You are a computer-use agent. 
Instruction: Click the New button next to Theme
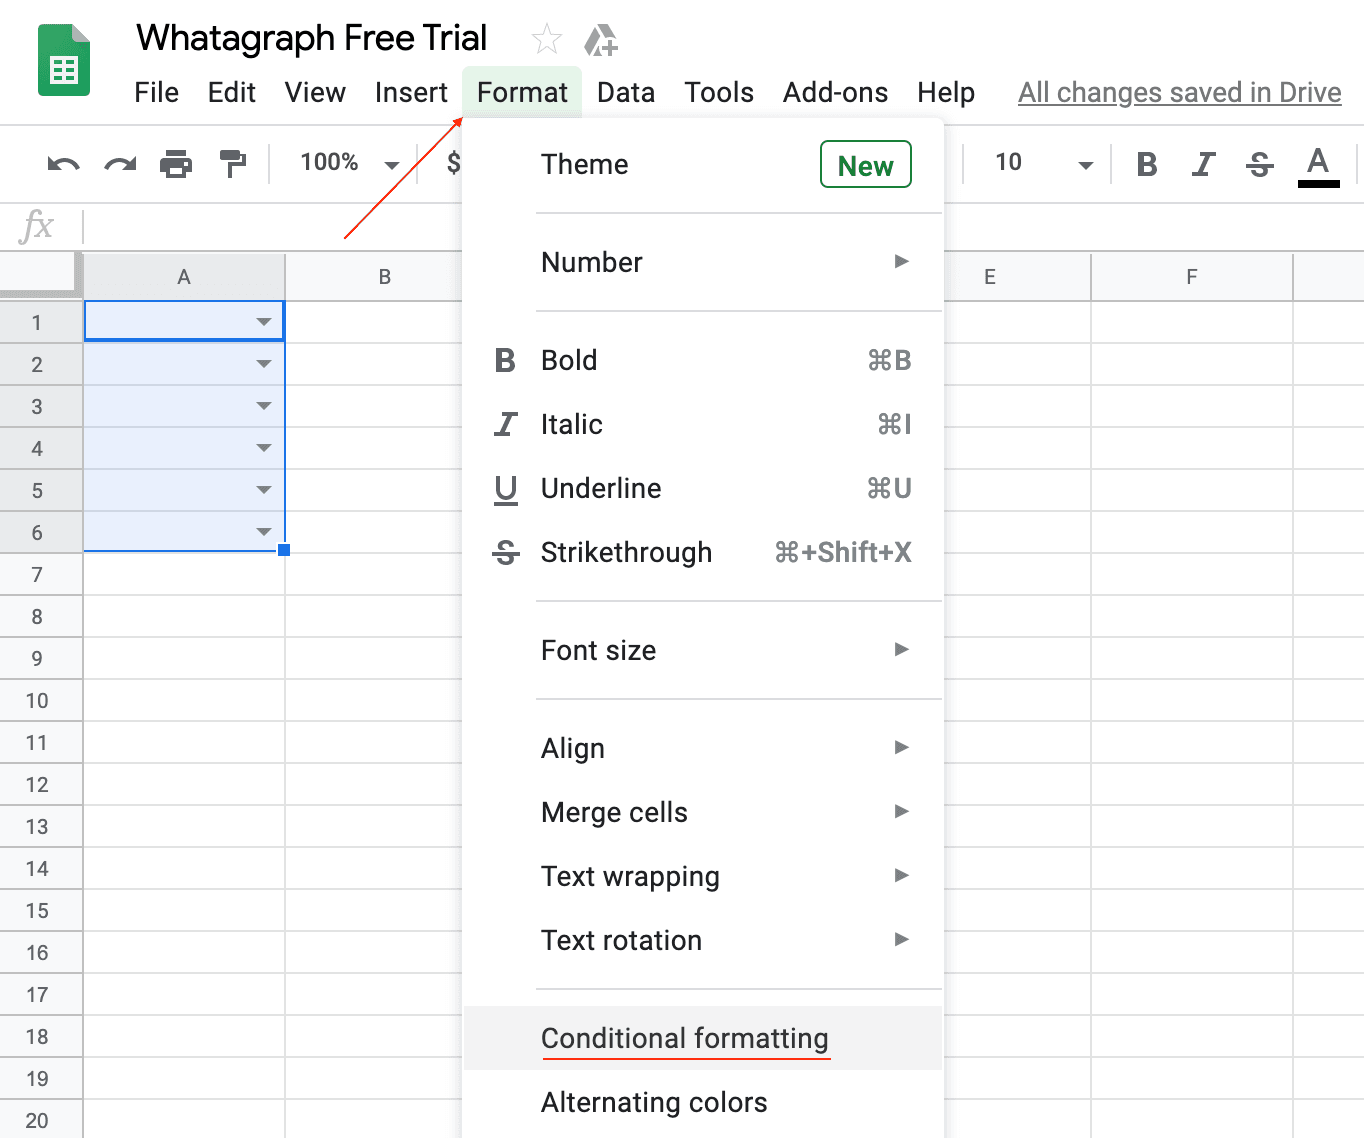pos(864,165)
